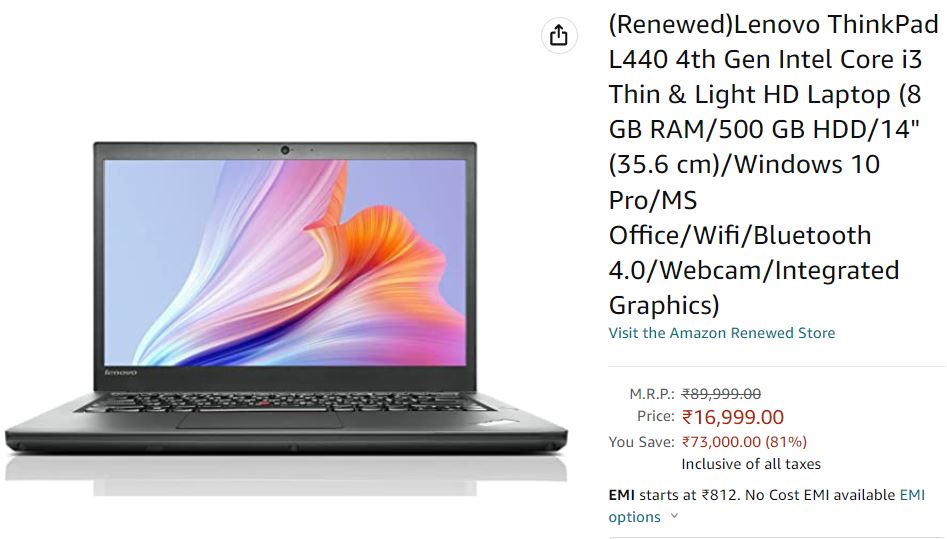The width and height of the screenshot is (947, 539).
Task: Click the bold EMI label
Action: [621, 495]
